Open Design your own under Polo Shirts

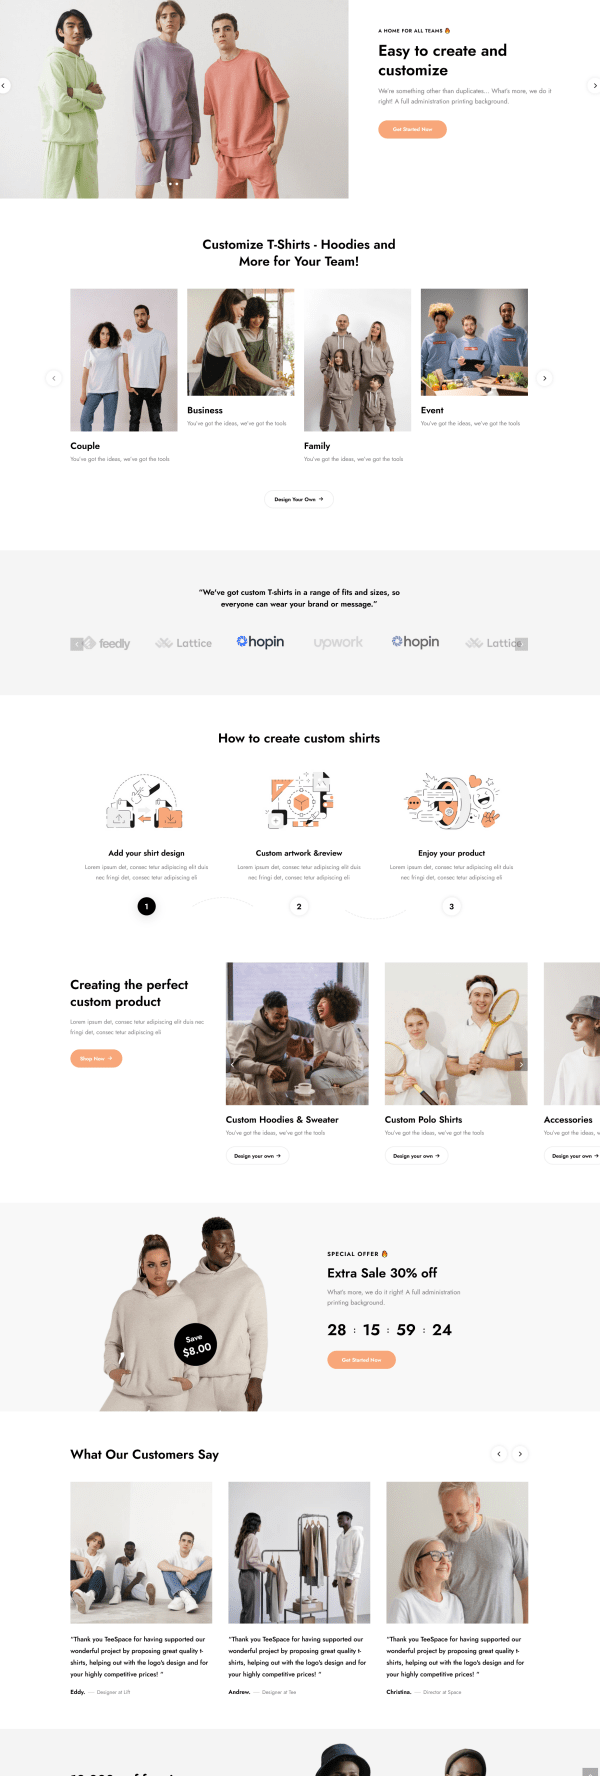(416, 1156)
